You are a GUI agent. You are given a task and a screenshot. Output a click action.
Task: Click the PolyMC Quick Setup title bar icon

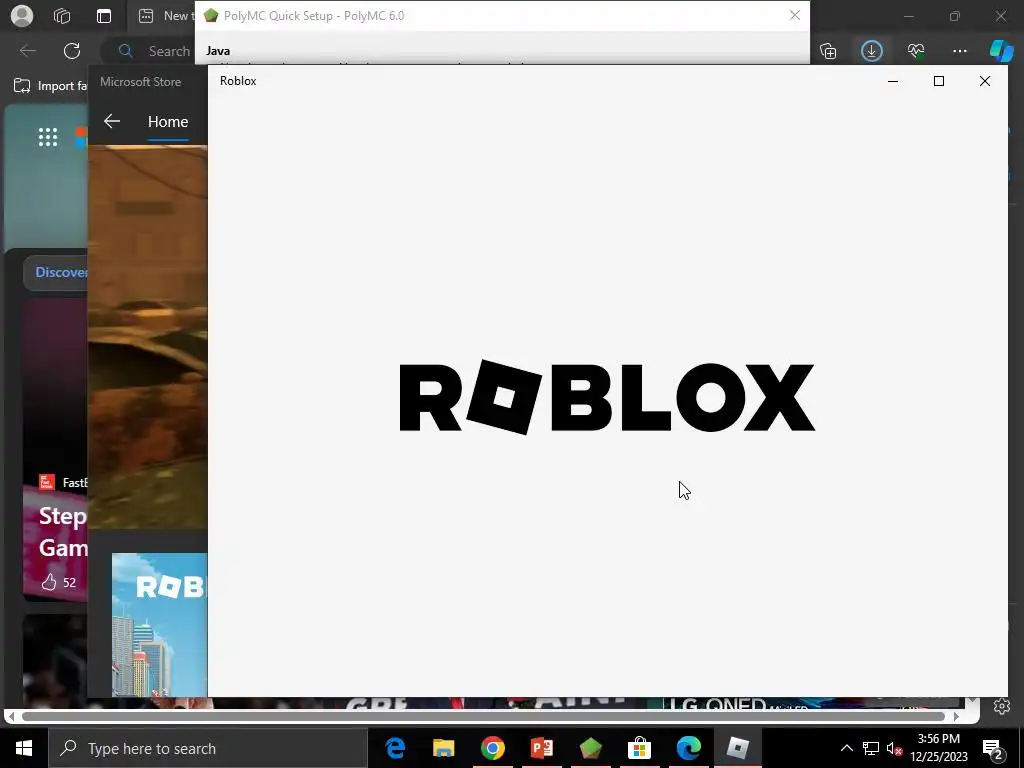click(x=210, y=16)
